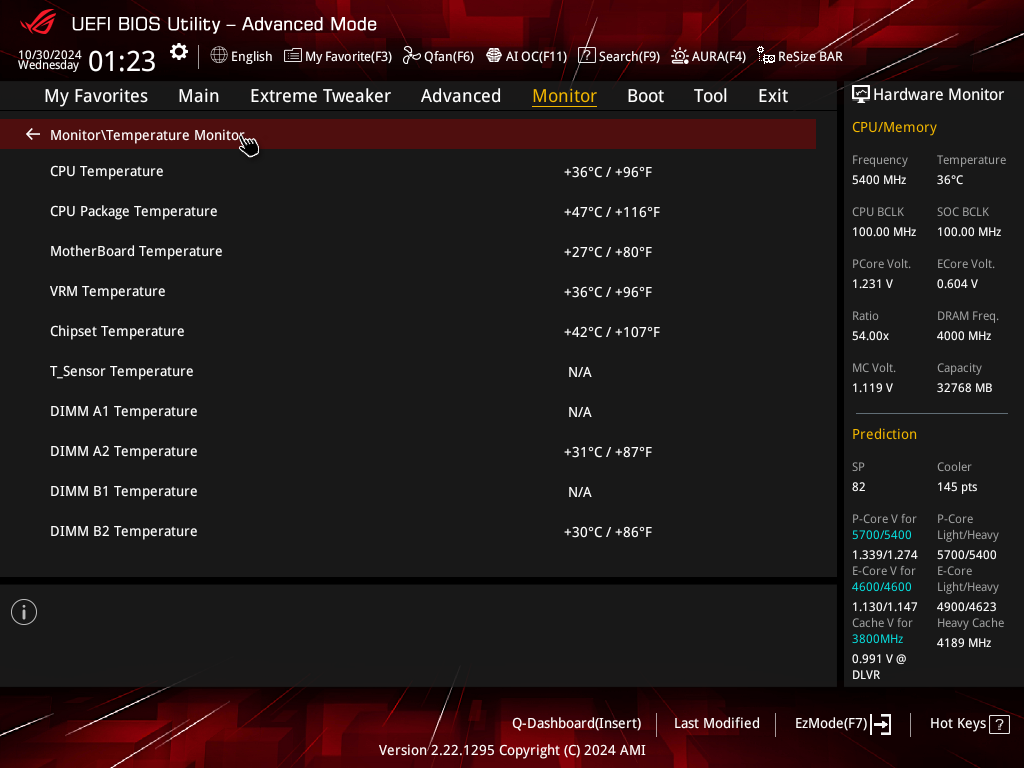Open the Tool tab

point(710,96)
